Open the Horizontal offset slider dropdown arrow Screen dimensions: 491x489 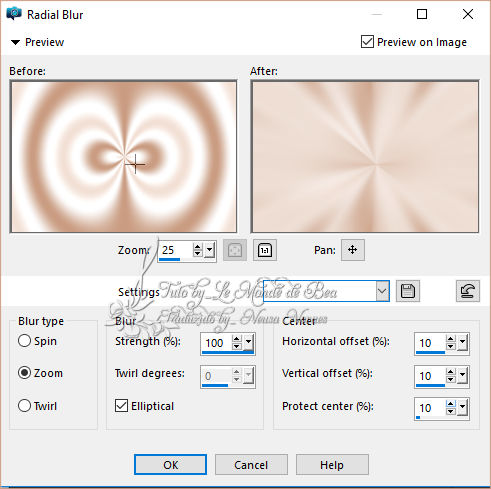click(x=462, y=342)
